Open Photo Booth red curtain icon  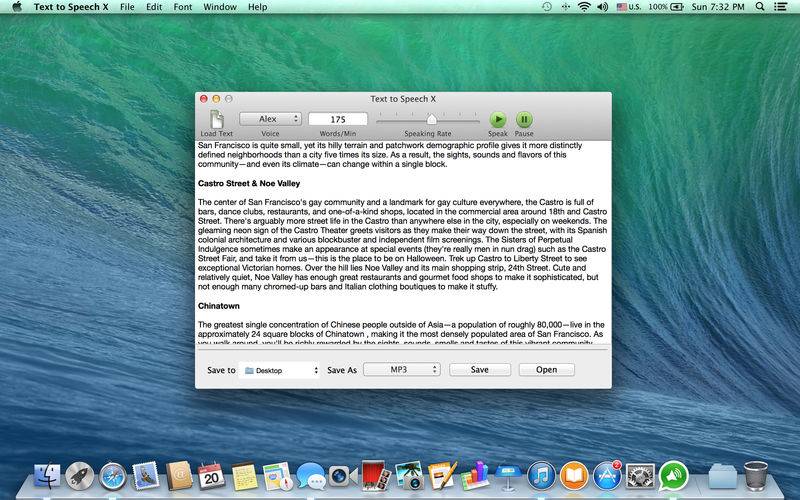[377, 476]
